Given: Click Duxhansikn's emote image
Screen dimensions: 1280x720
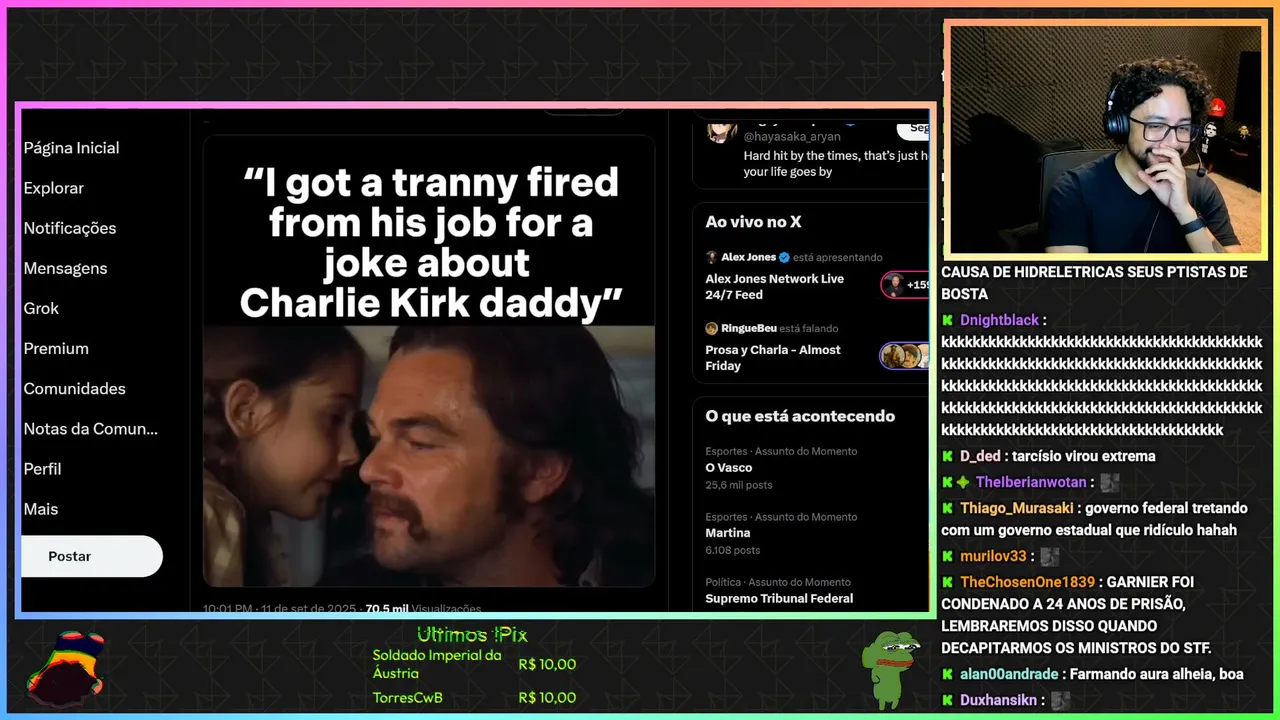Looking at the screenshot, I should pyautogui.click(x=1060, y=700).
